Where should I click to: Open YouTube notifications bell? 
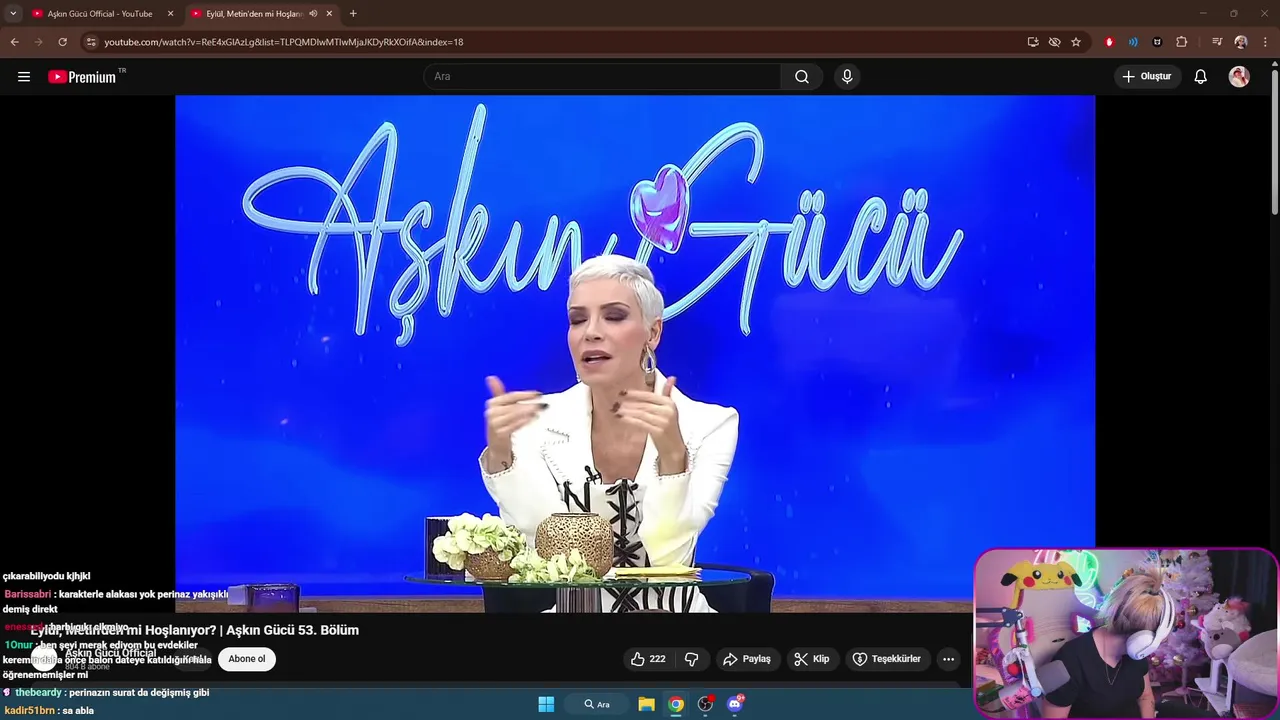tap(1201, 77)
